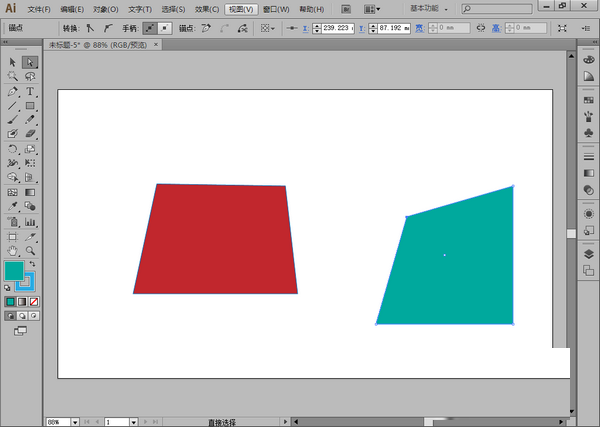
Task: Click the X coordinate input field
Action: coord(339,28)
